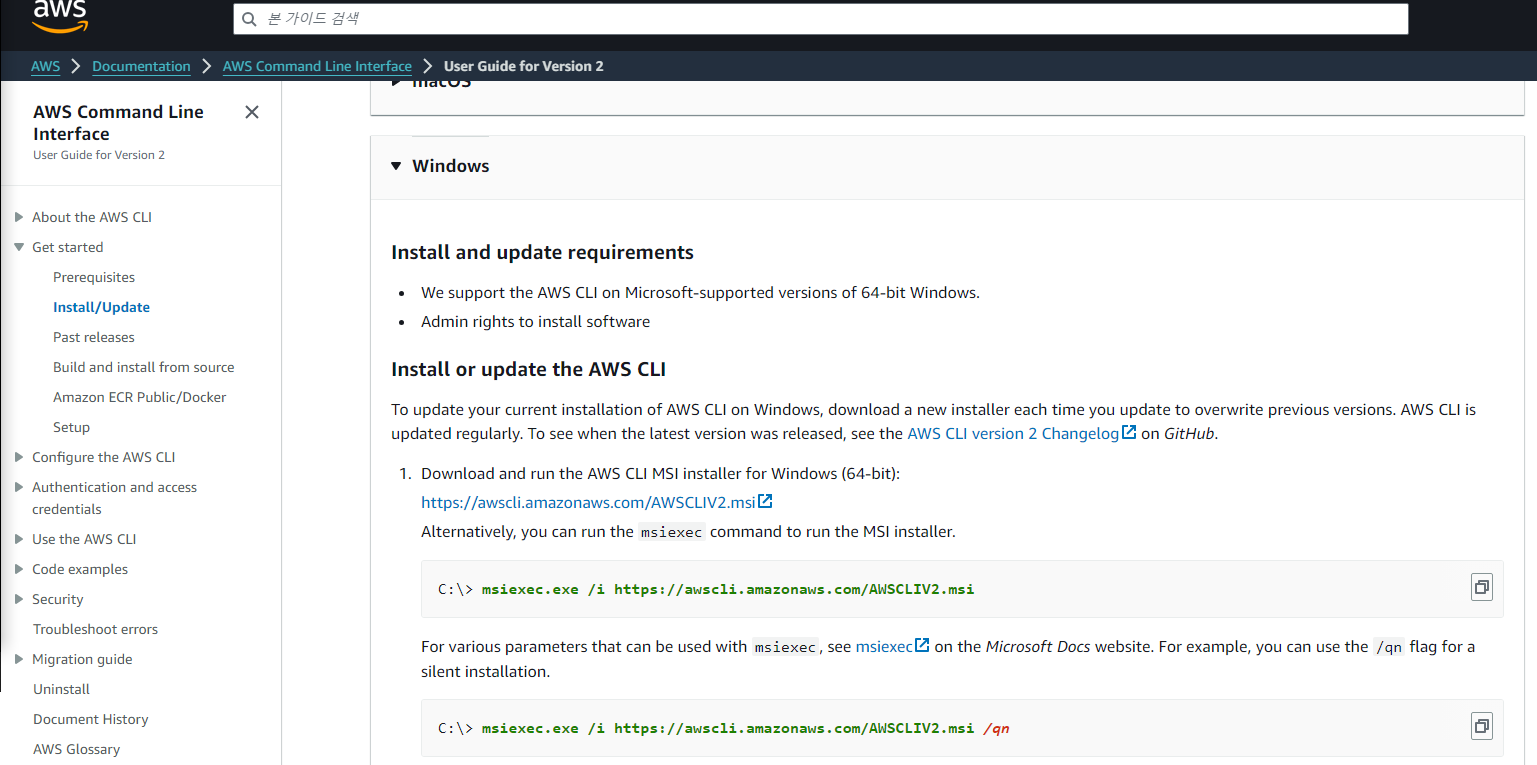Open Document History page
The width and height of the screenshot is (1537, 765).
[x=90, y=719]
